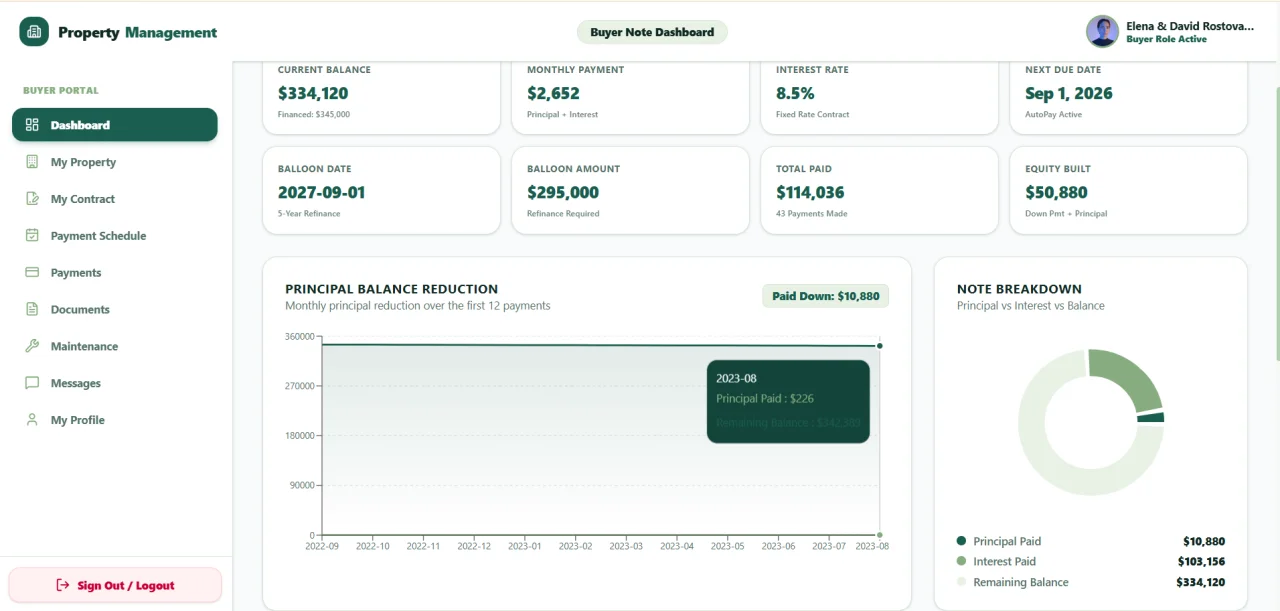Click the user profile avatar photo
This screenshot has width=1280, height=611.
pos(1102,32)
